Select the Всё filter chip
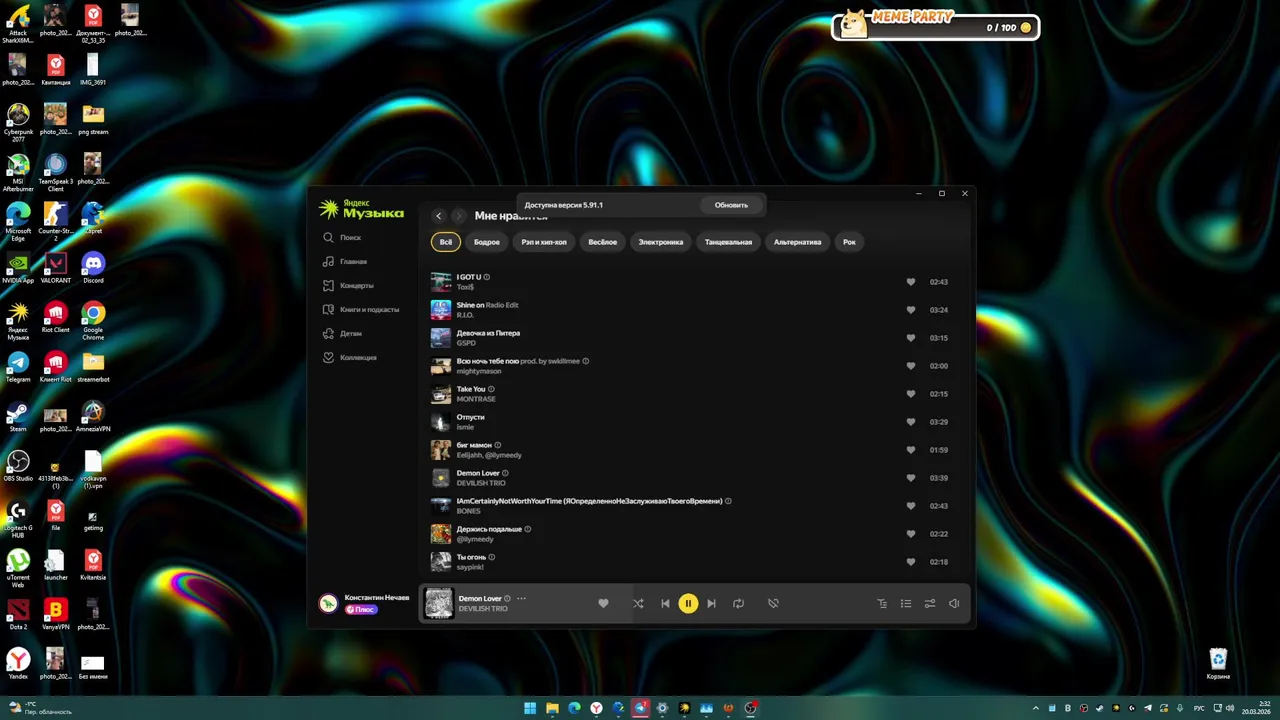1280x720 pixels. pyautogui.click(x=446, y=242)
